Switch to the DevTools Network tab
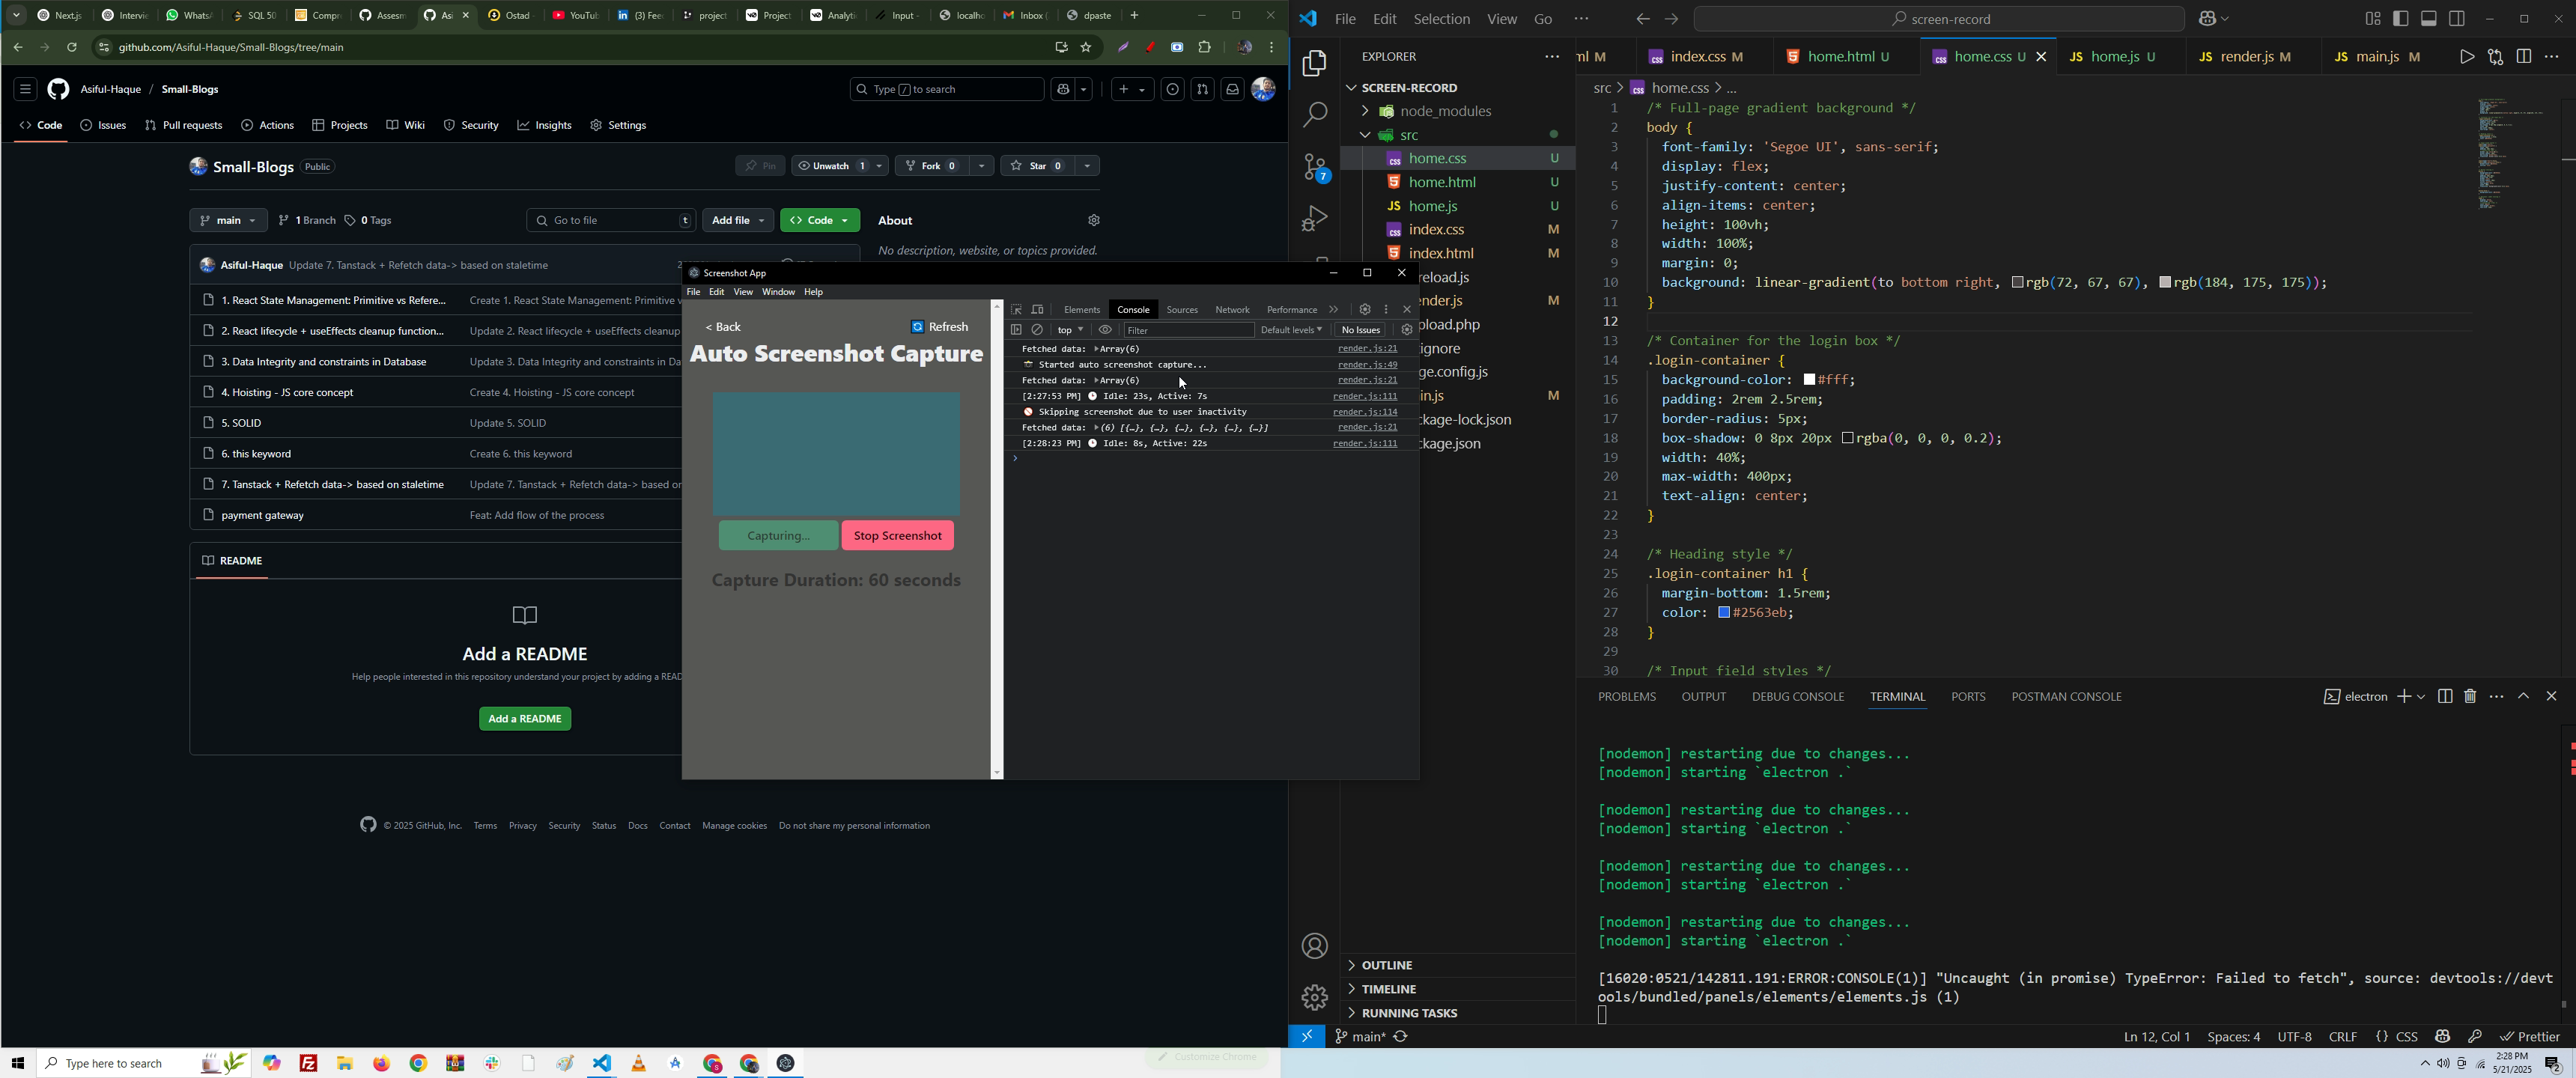 pos(1232,310)
